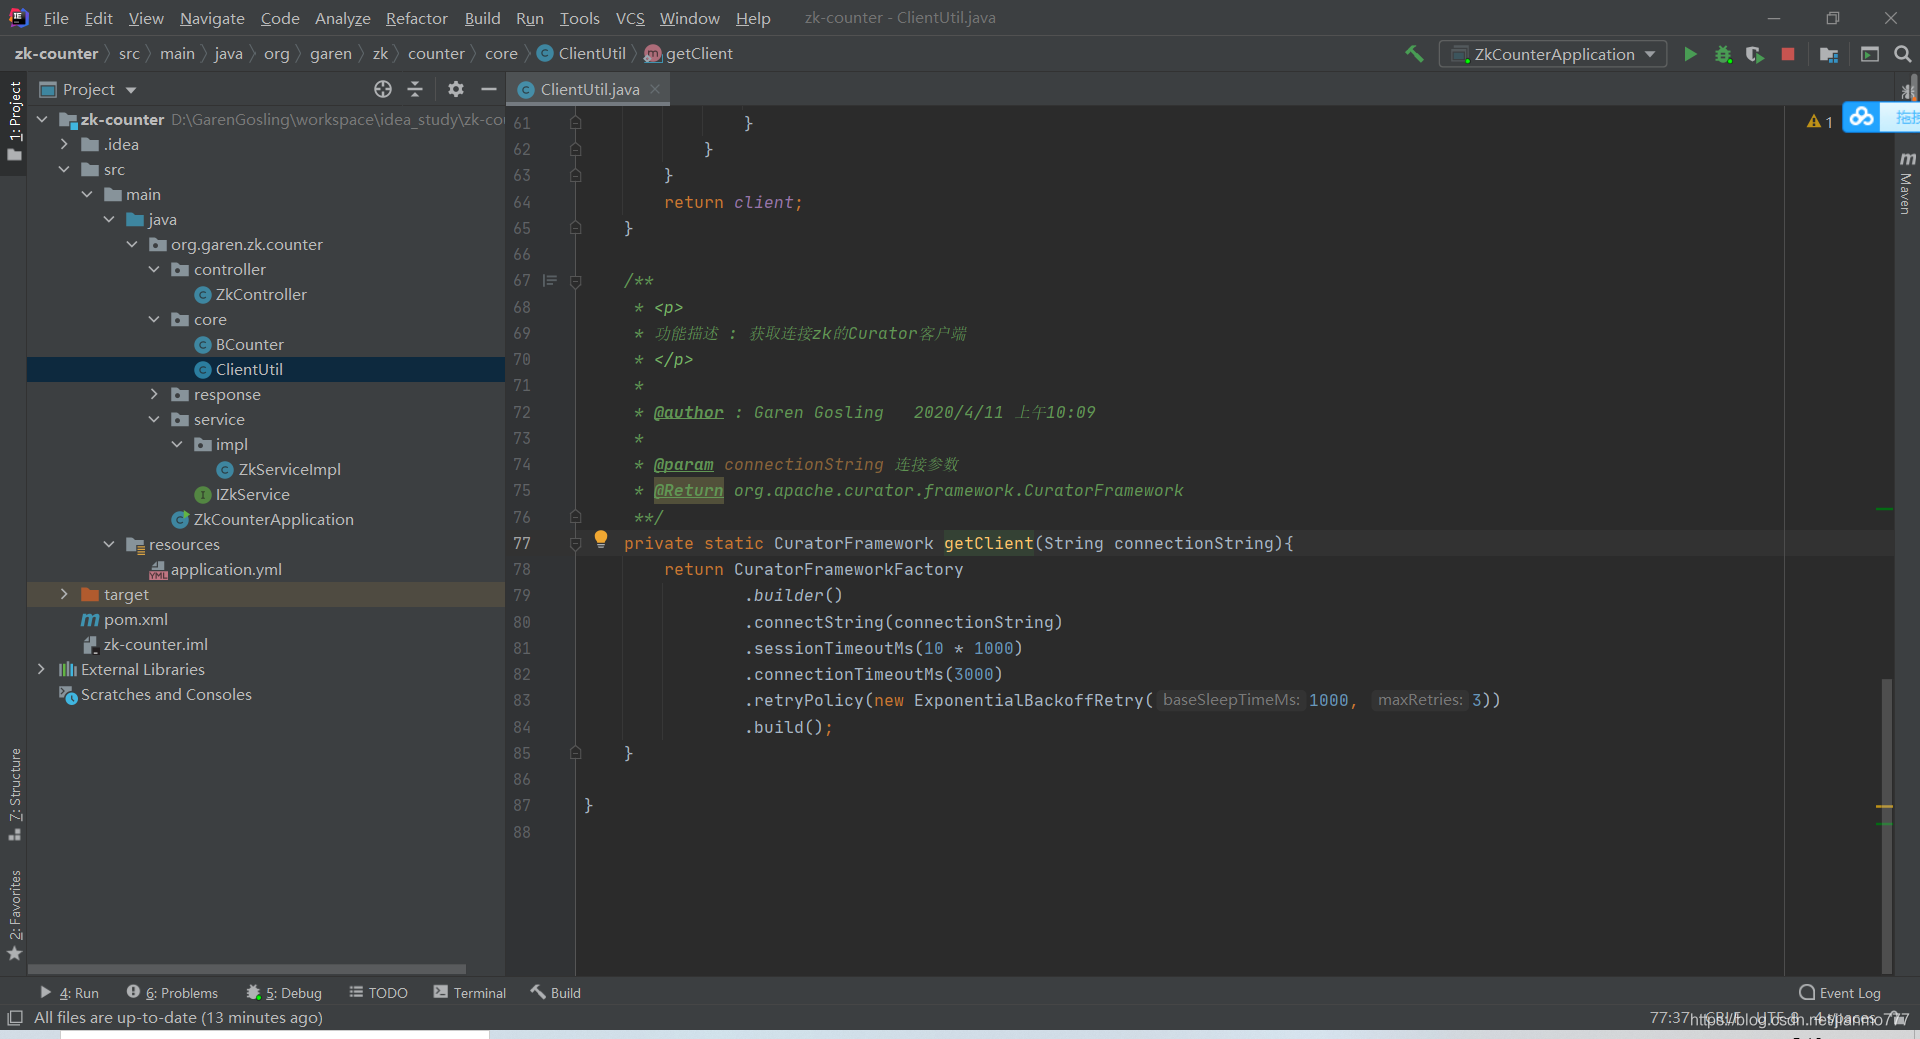Image resolution: width=1920 pixels, height=1039 pixels.
Task: Open Project panel settings gear
Action: (x=456, y=89)
